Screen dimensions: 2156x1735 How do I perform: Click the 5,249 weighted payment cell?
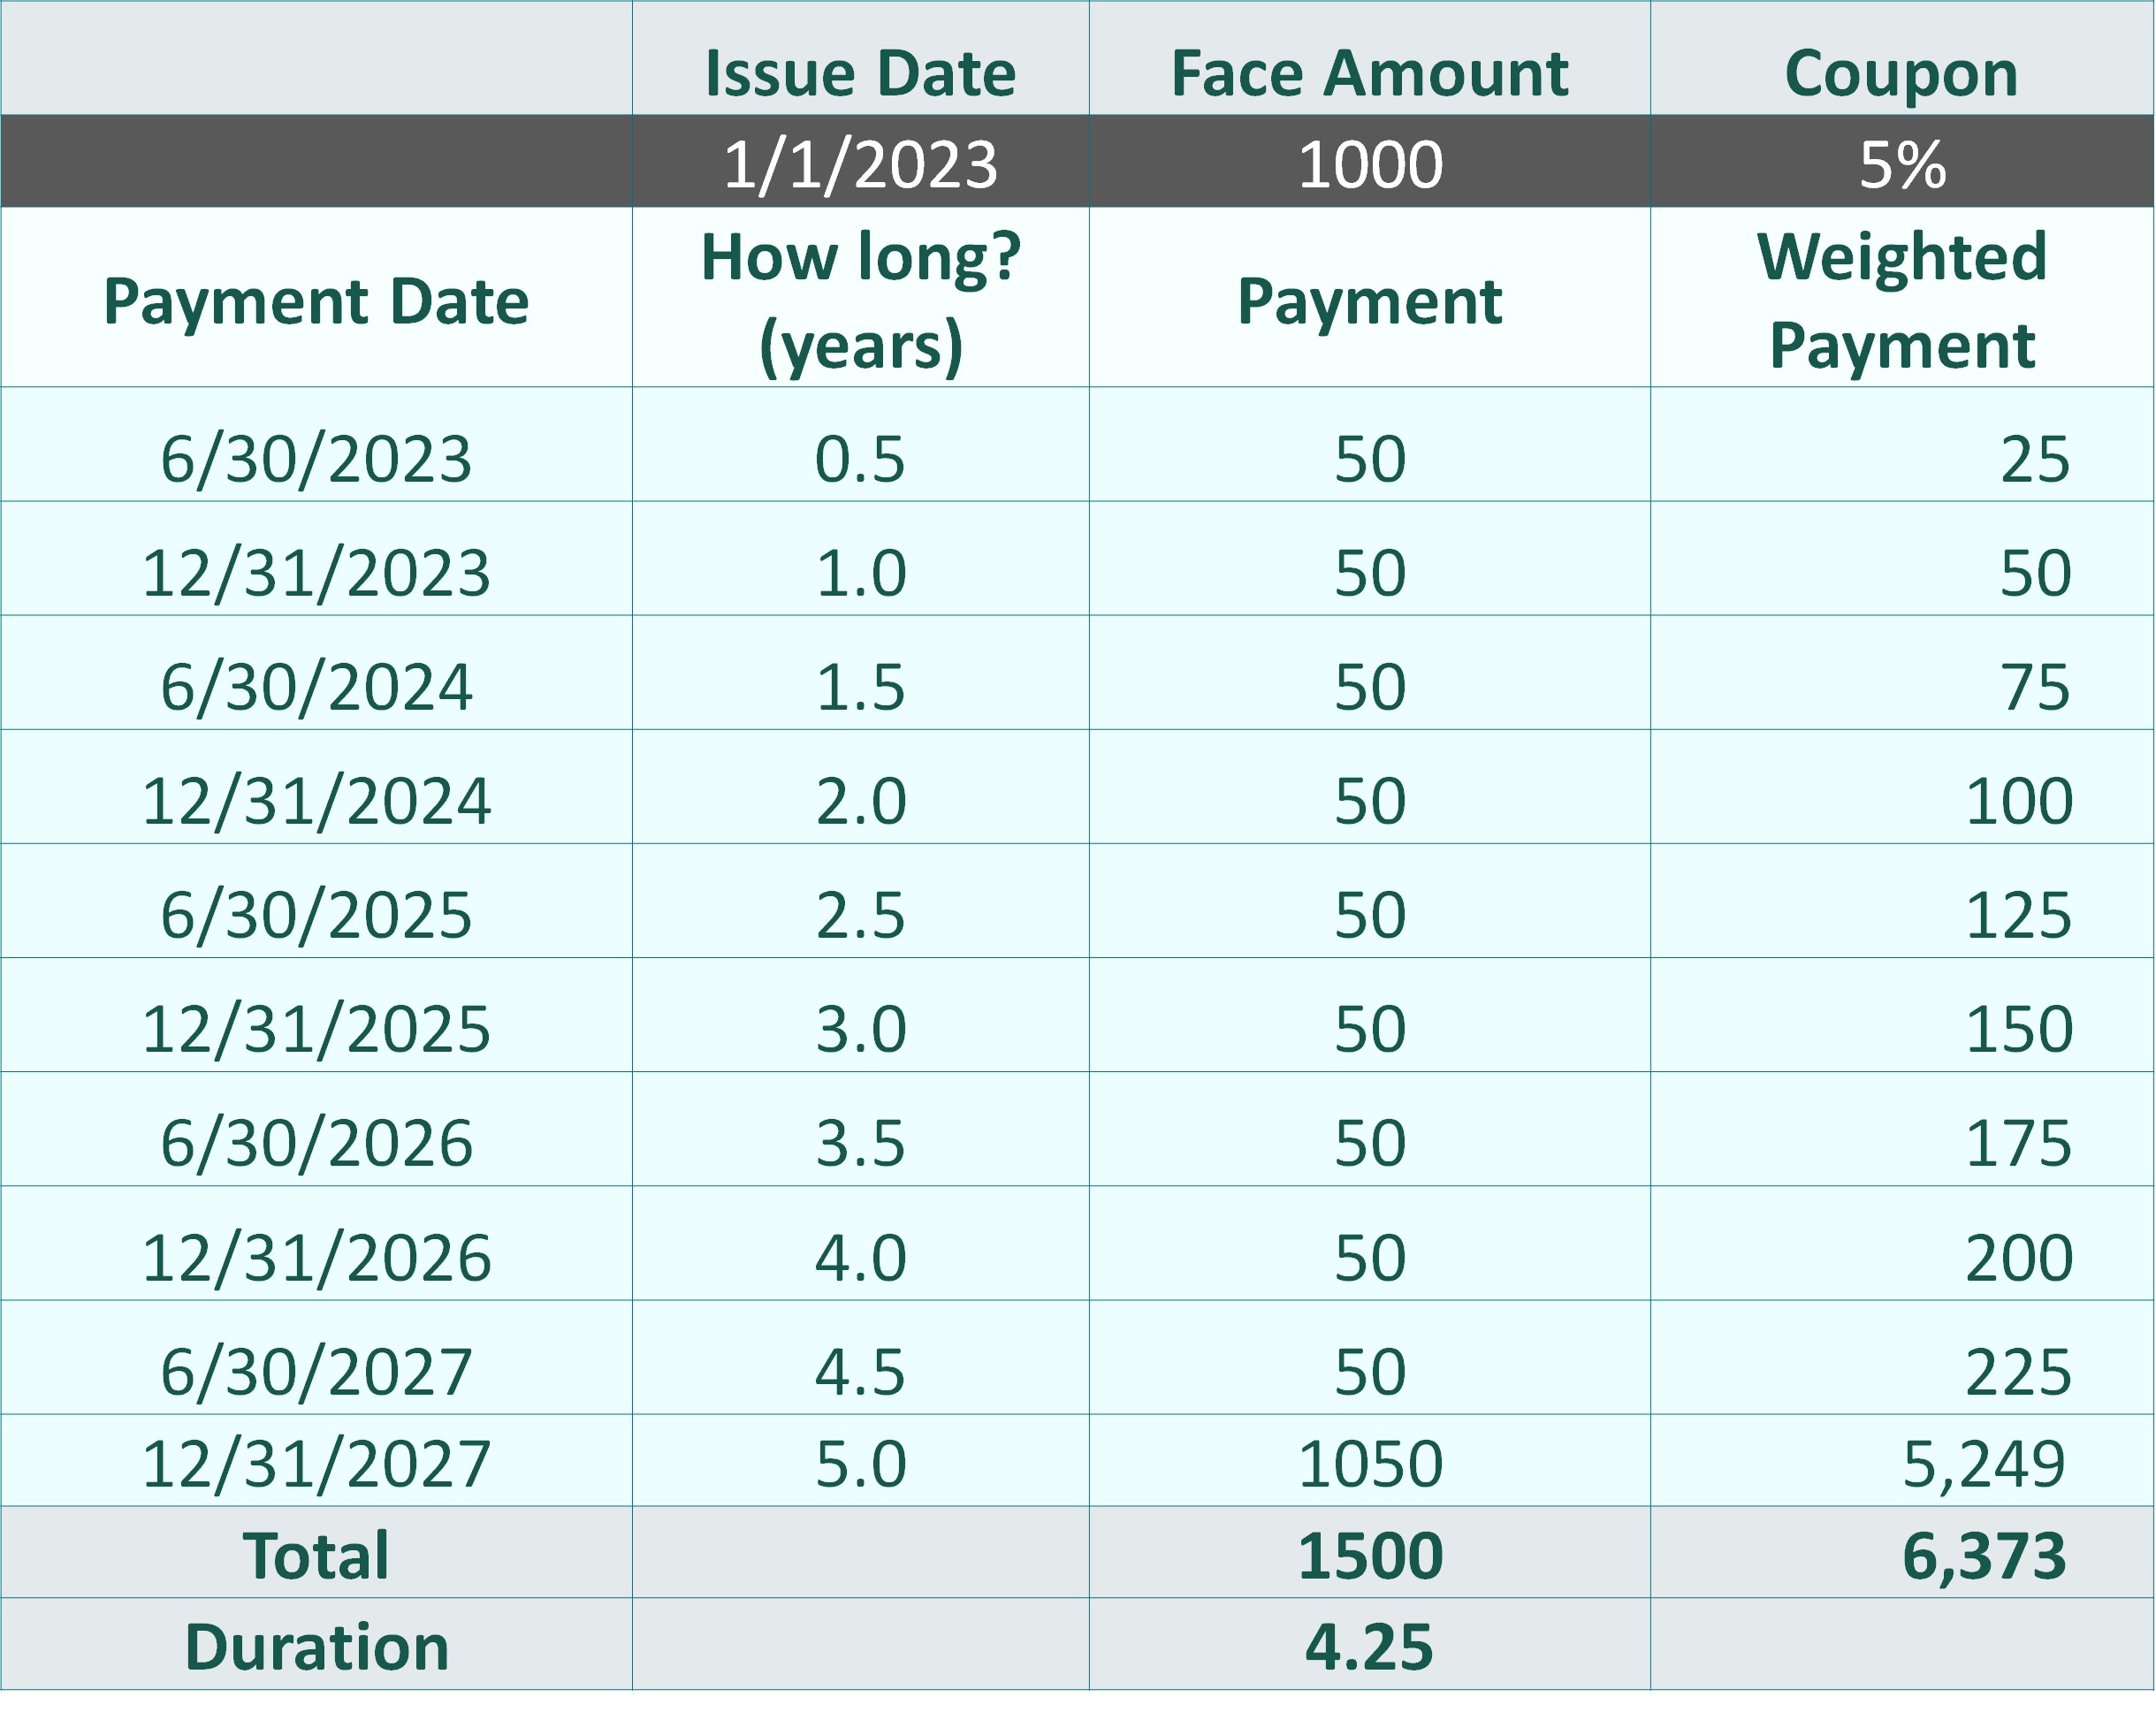pos(1902,1460)
